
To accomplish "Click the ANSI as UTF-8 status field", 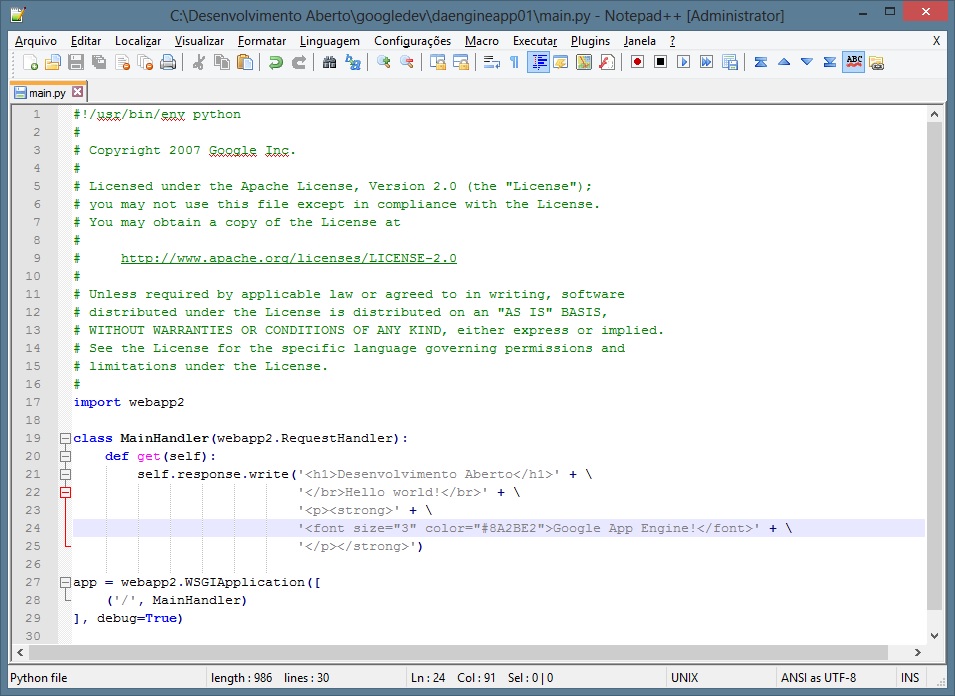I will 817,677.
